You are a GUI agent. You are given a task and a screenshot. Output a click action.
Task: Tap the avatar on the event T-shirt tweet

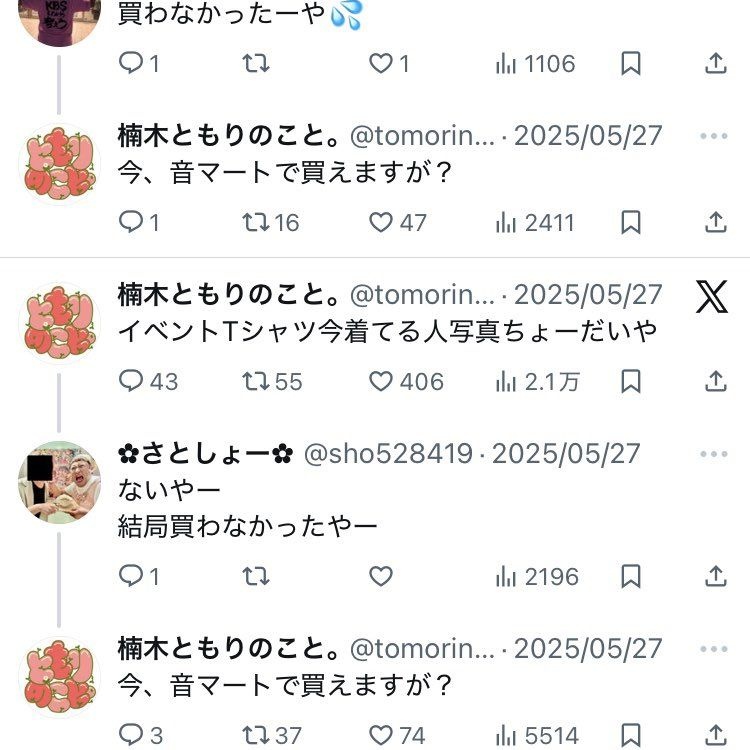59,323
